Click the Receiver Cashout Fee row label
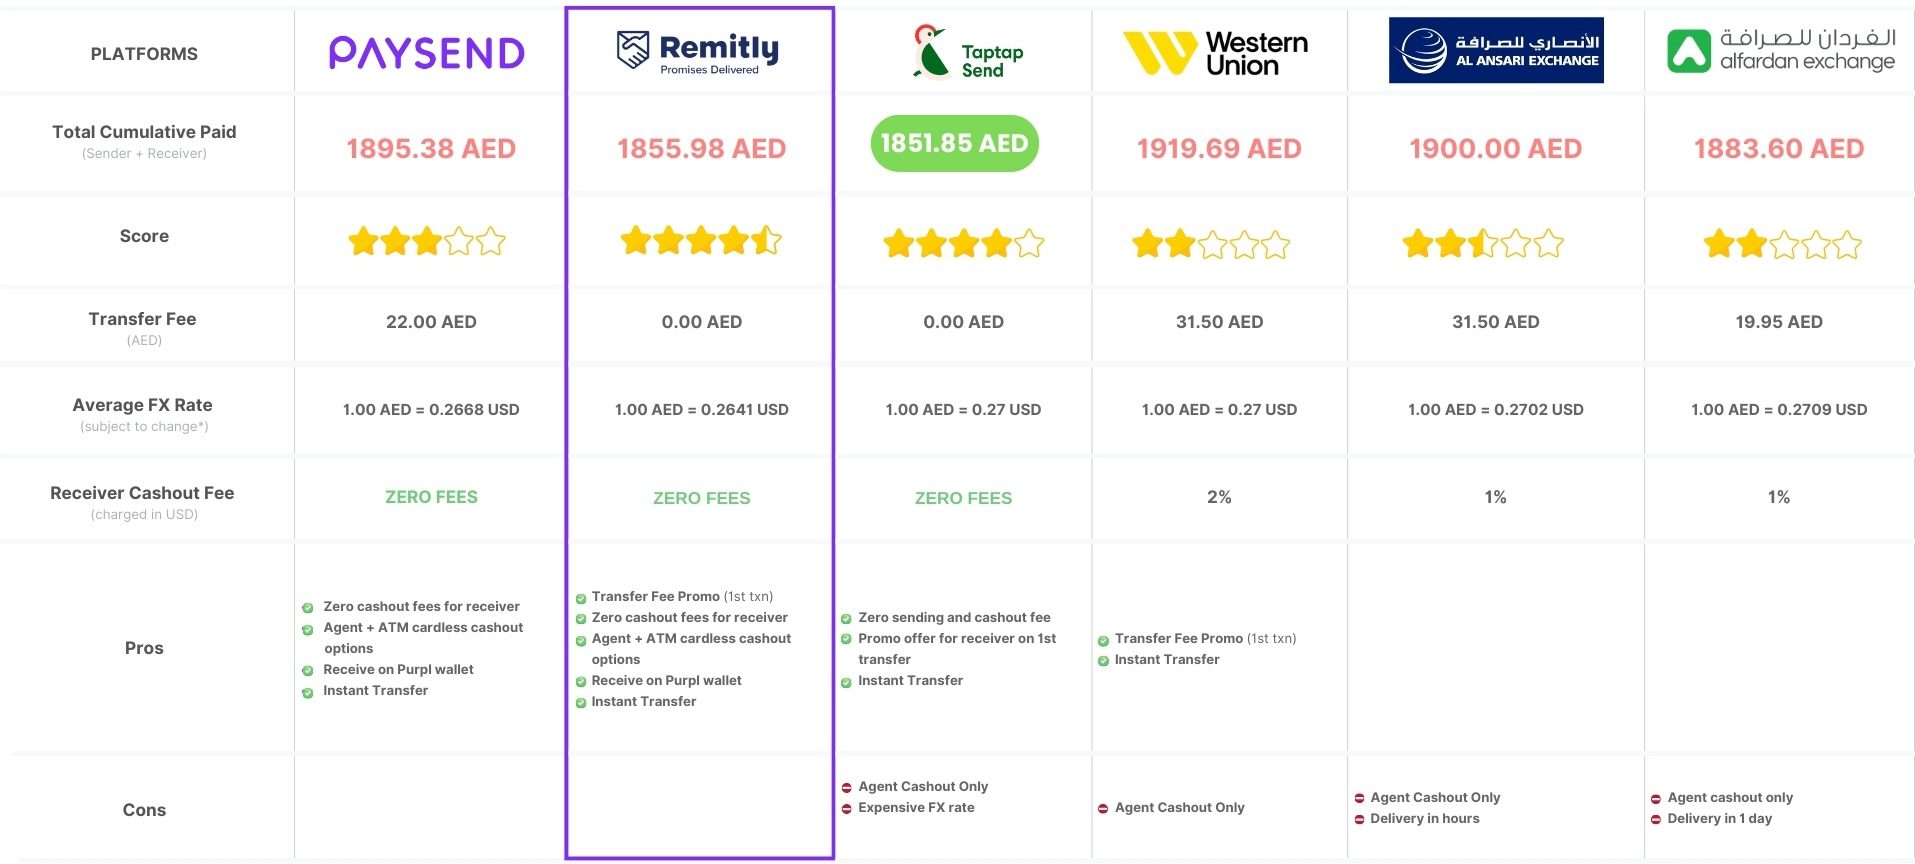This screenshot has width=1915, height=864. point(143,493)
